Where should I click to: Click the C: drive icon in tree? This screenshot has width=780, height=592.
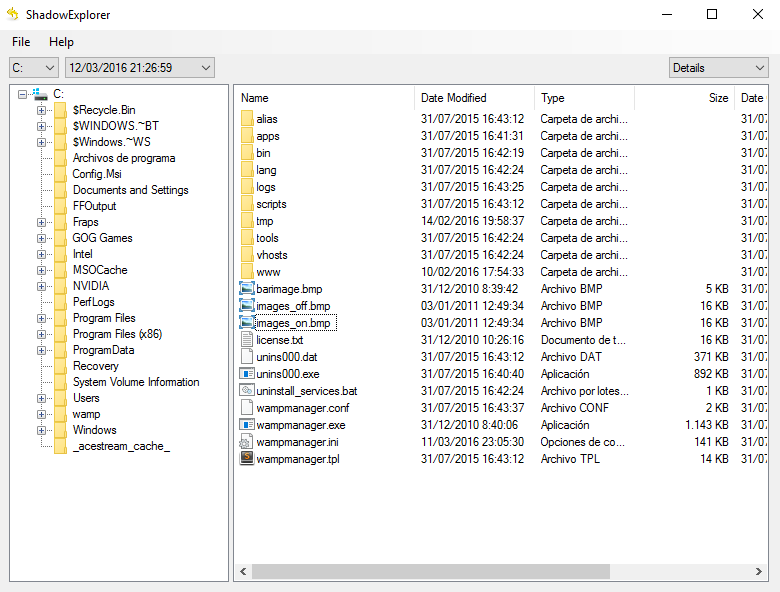click(40, 94)
